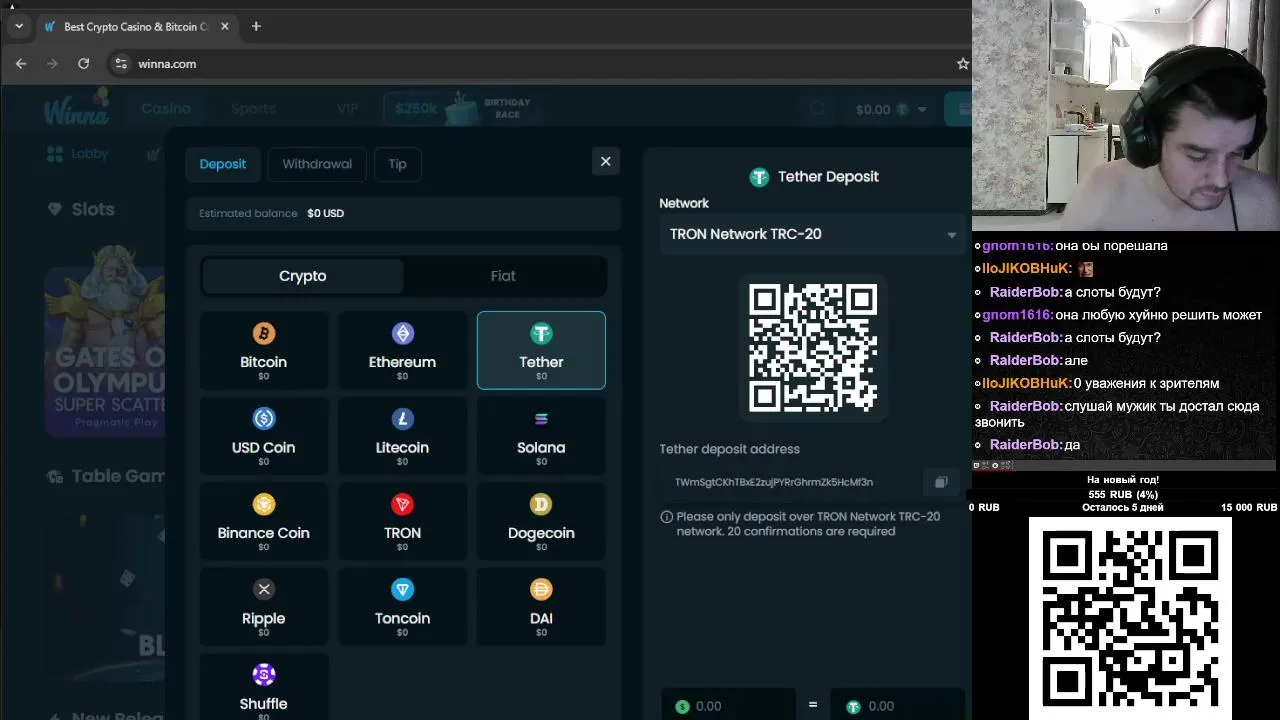Viewport: 1280px width, 720px height.
Task: Click the Tether amount input field
Action: (x=897, y=705)
